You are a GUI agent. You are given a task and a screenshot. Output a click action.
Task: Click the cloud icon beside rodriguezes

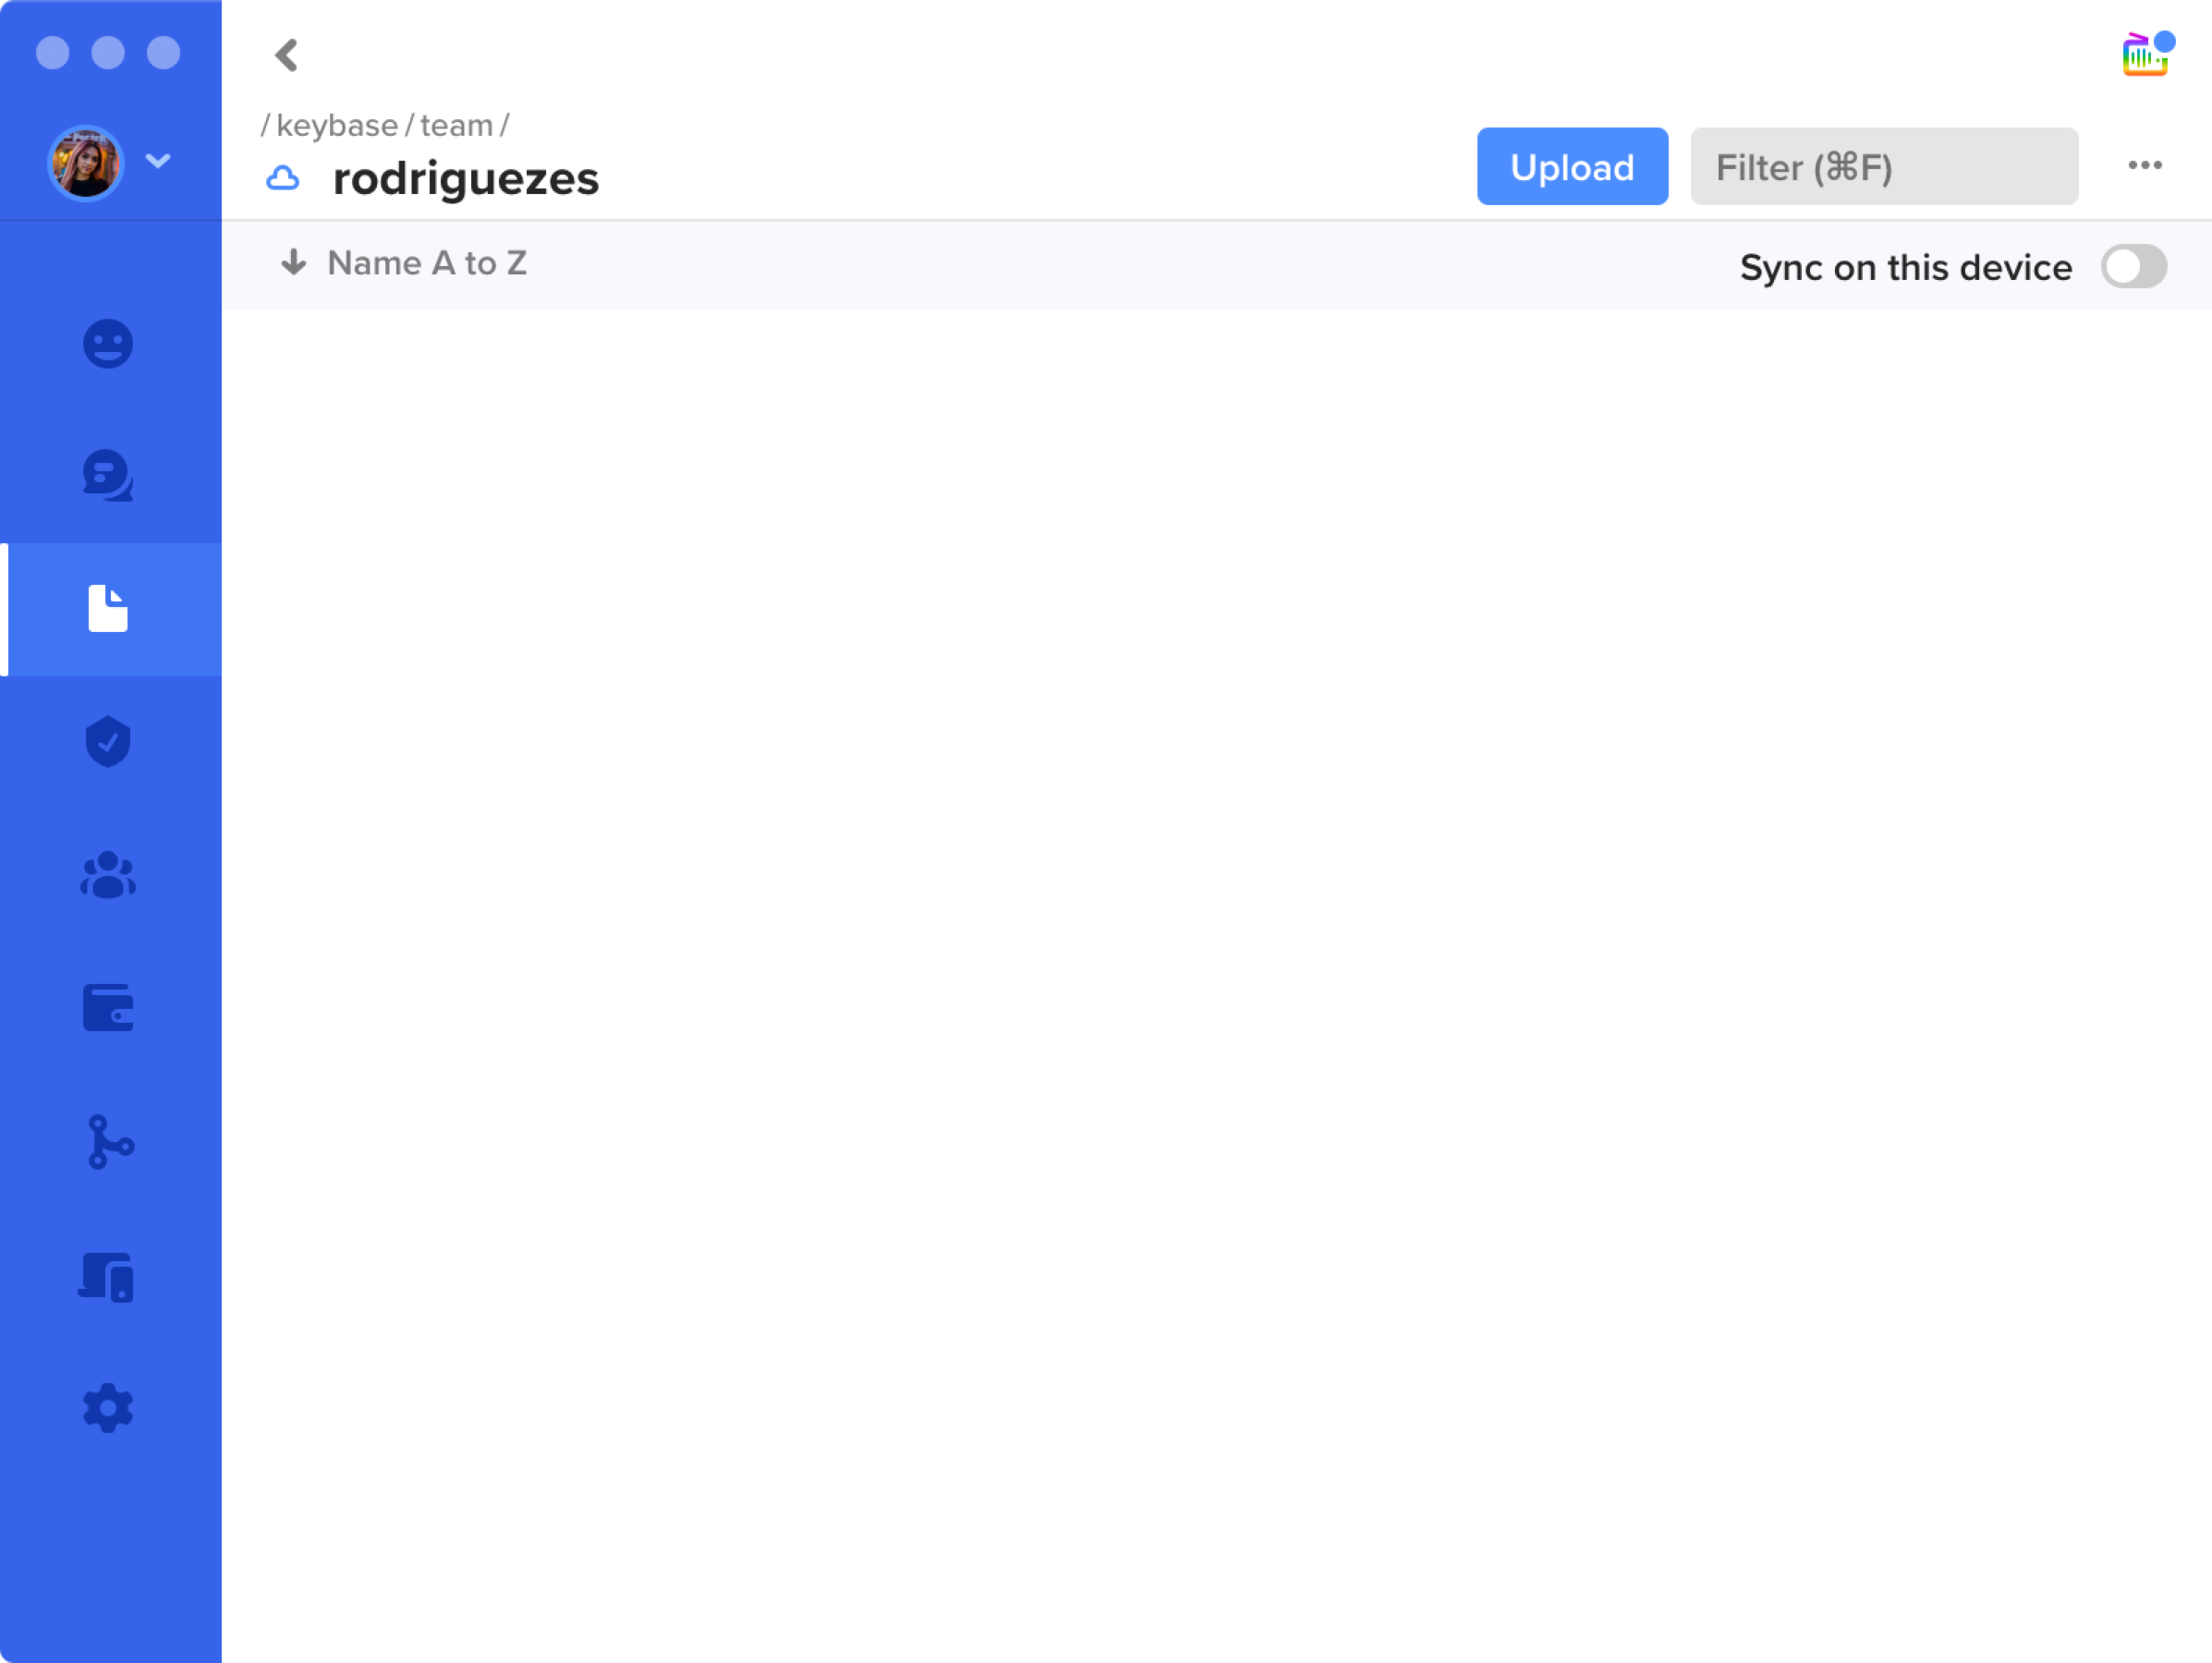tap(284, 178)
